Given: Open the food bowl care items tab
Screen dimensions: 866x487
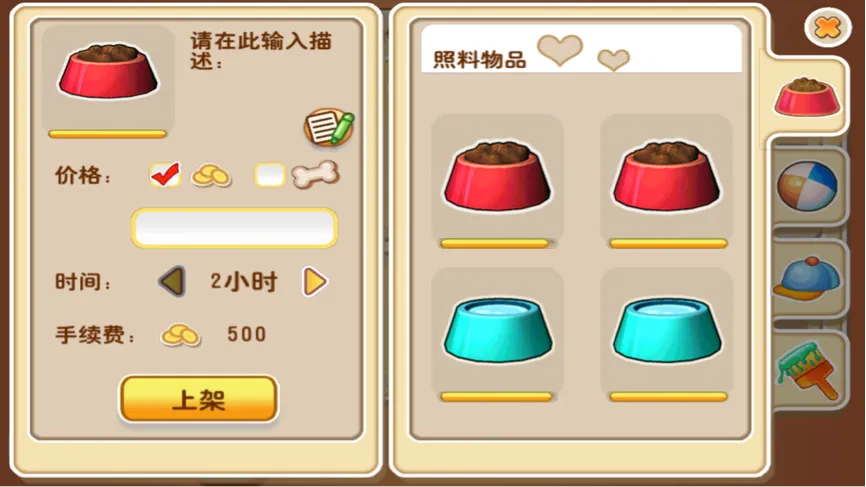Looking at the screenshot, I should (x=806, y=97).
